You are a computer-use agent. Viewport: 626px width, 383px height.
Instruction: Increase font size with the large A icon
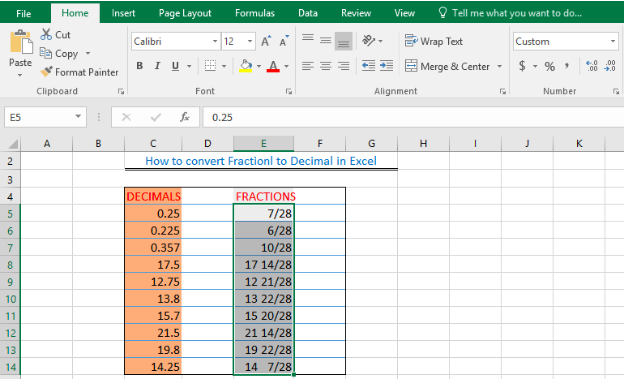click(x=266, y=41)
